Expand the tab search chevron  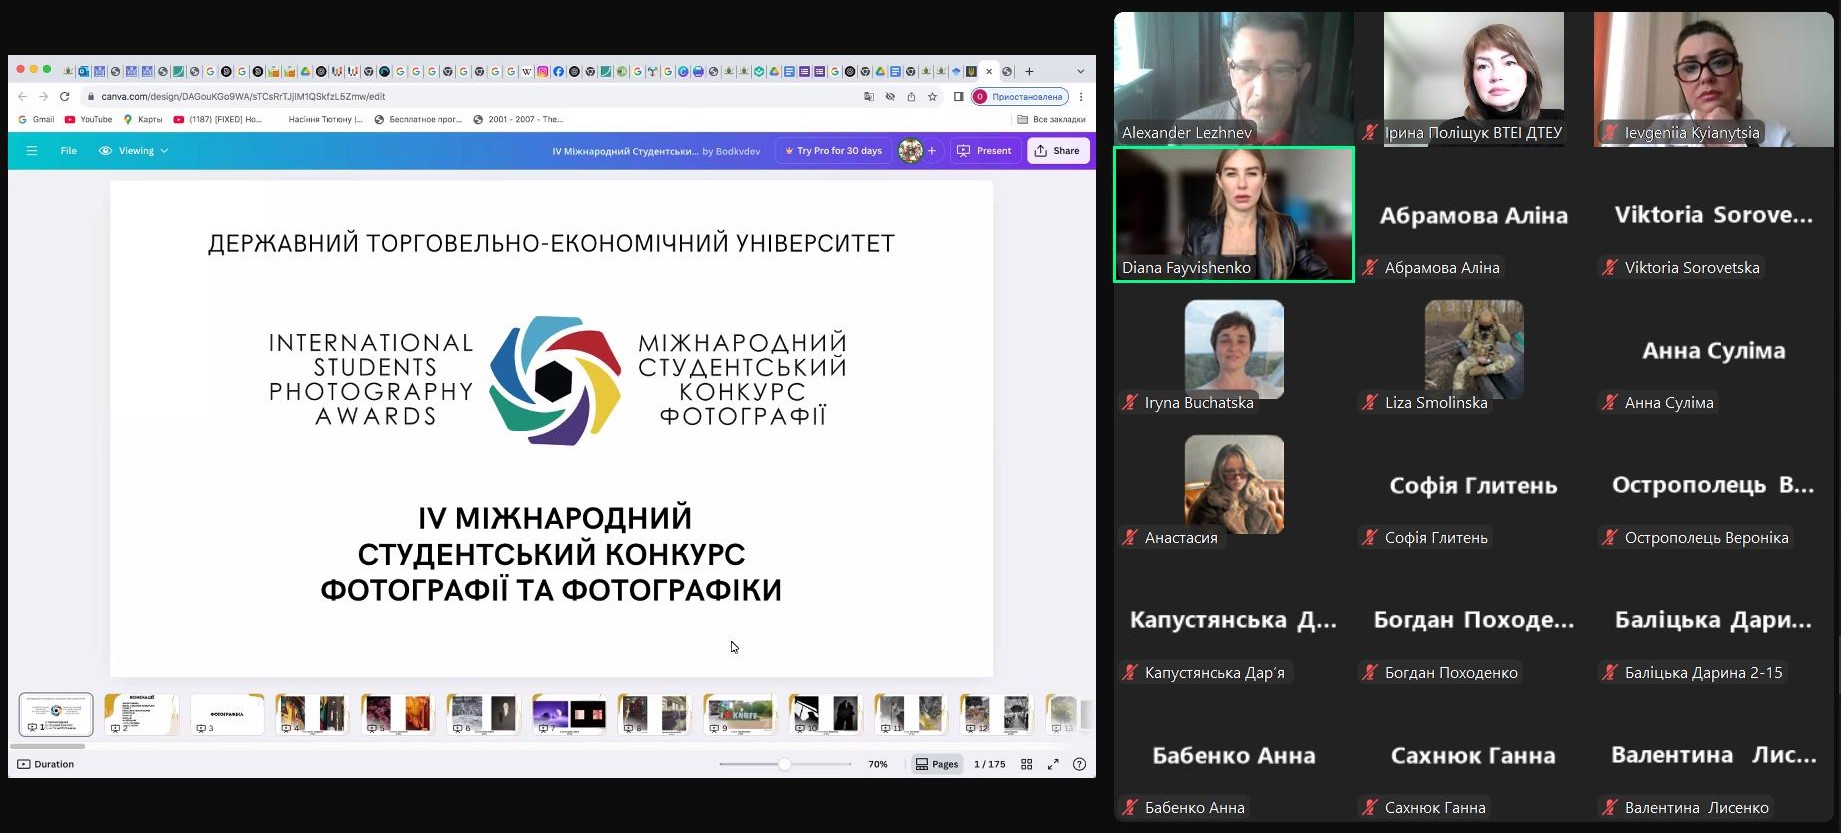1080,72
